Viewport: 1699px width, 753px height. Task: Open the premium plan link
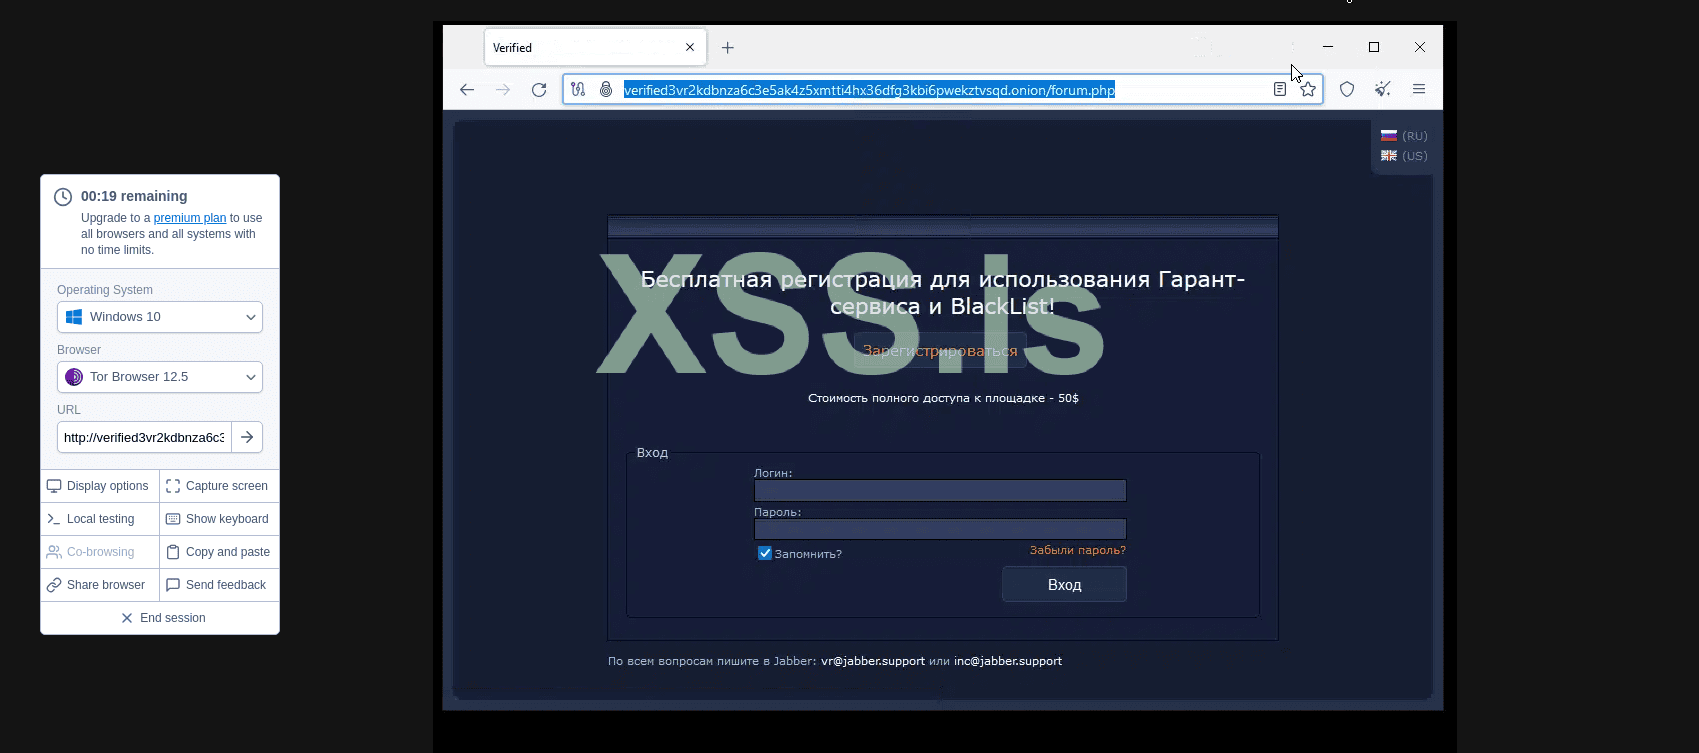[190, 218]
